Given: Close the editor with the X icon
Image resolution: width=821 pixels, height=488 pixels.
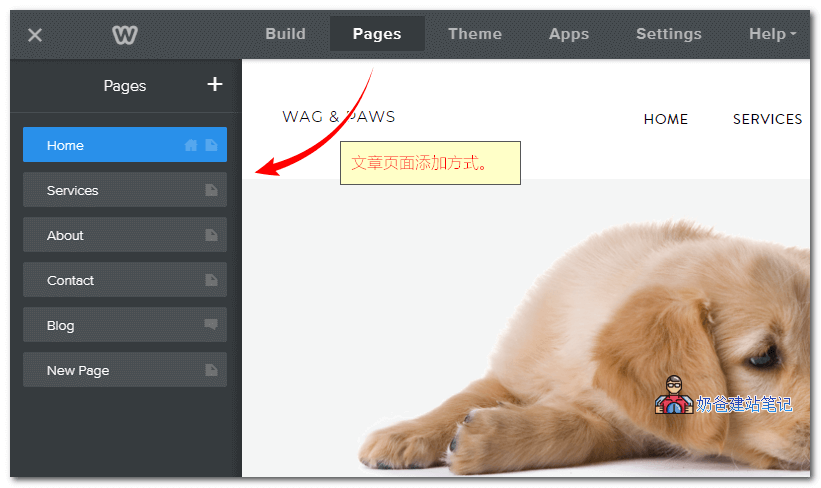Looking at the screenshot, I should tap(35, 35).
